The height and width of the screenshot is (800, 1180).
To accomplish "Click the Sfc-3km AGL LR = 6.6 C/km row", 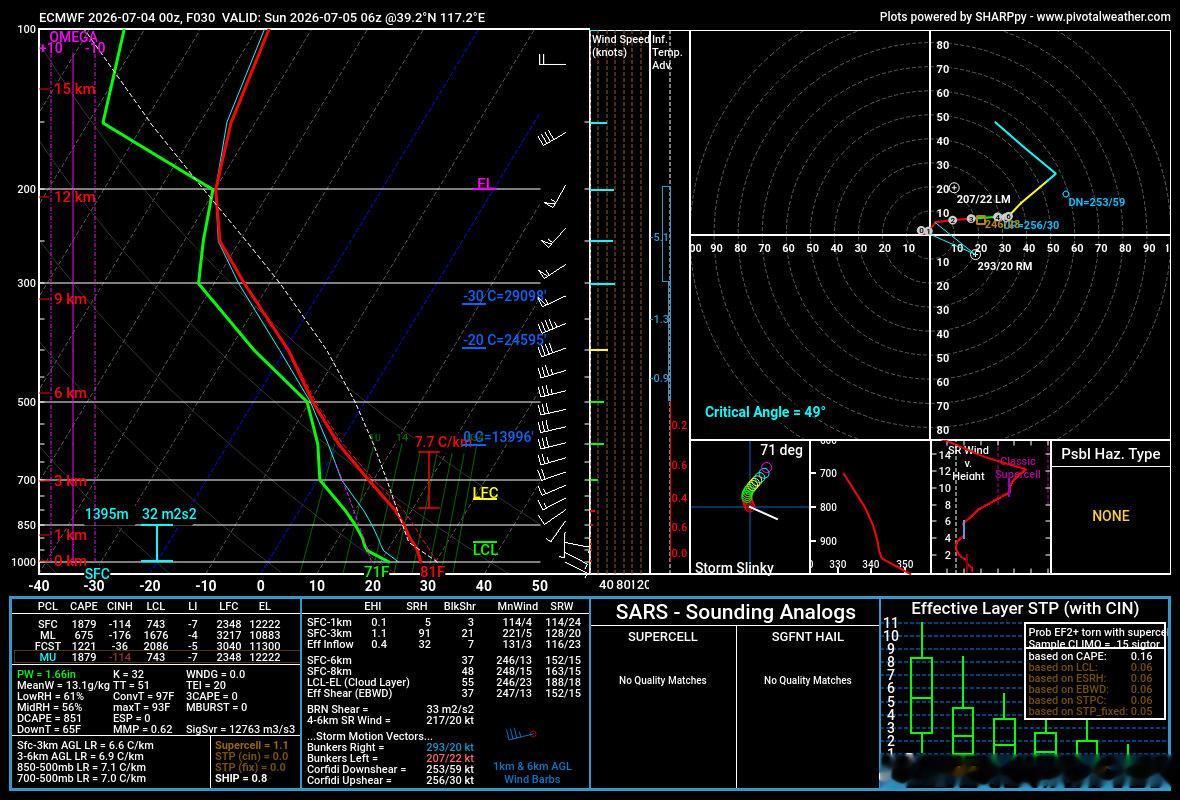I will pyautogui.click(x=85, y=746).
